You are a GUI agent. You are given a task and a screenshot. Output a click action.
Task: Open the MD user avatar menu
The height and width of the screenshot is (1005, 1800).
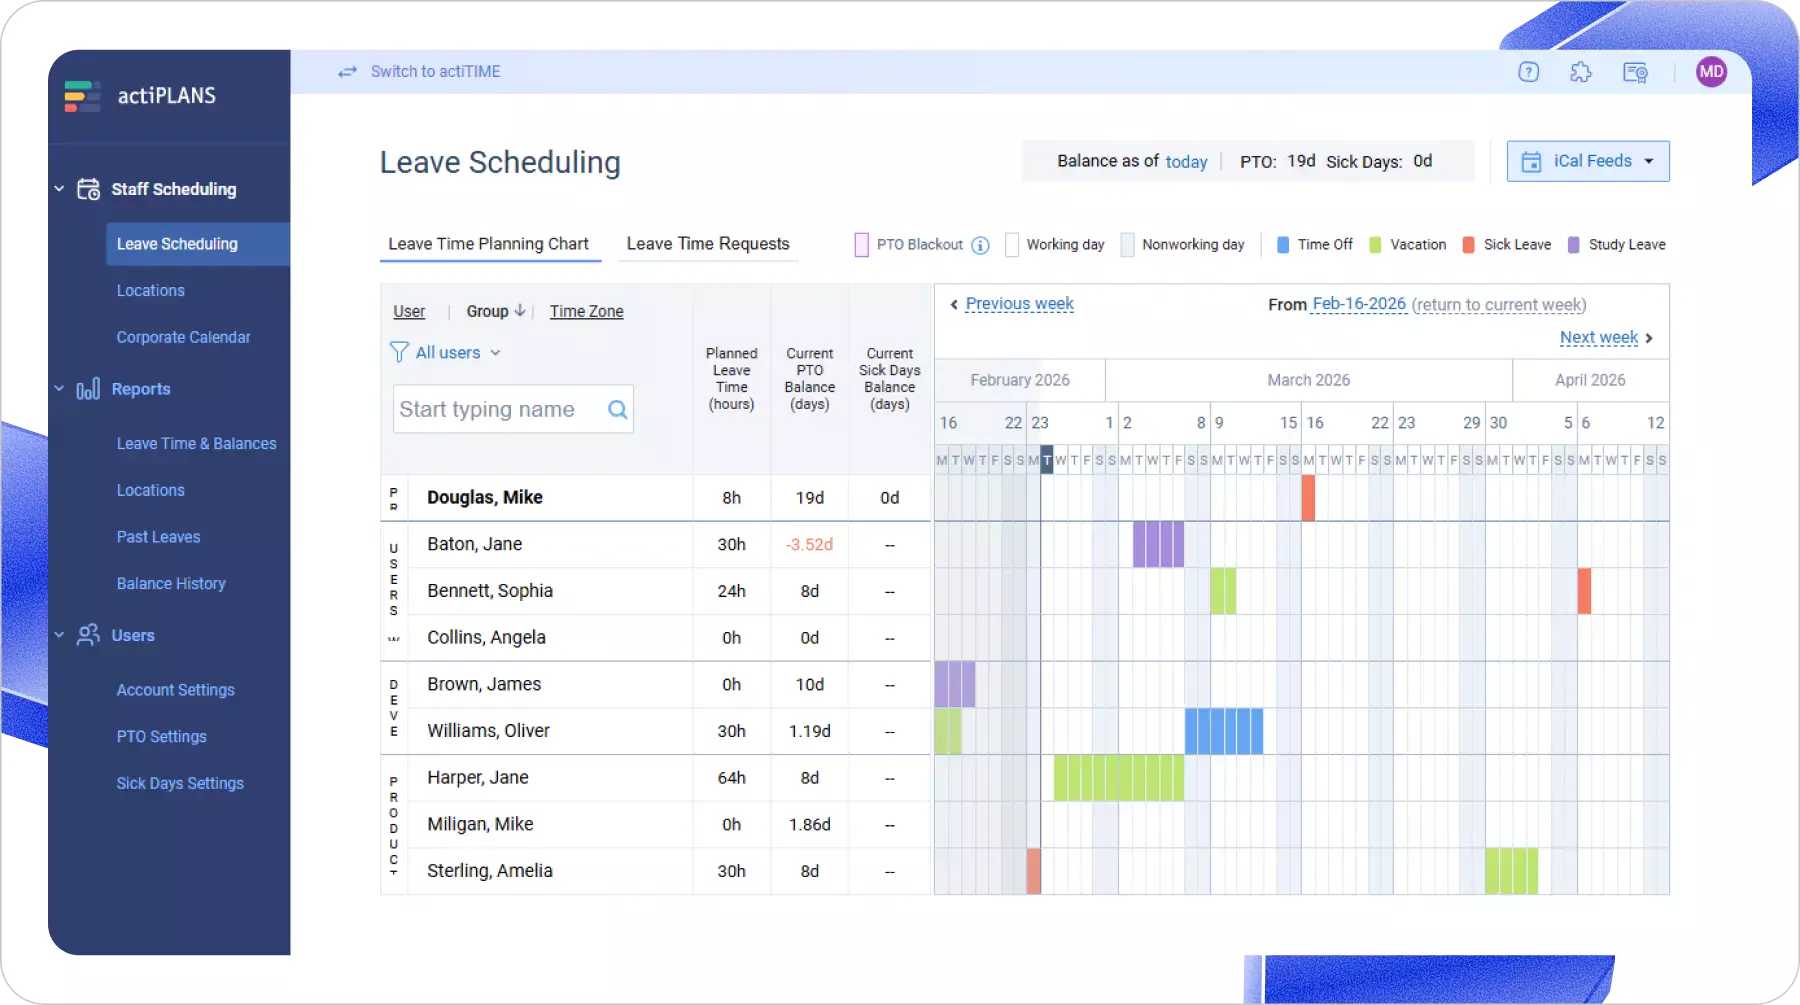click(1712, 71)
